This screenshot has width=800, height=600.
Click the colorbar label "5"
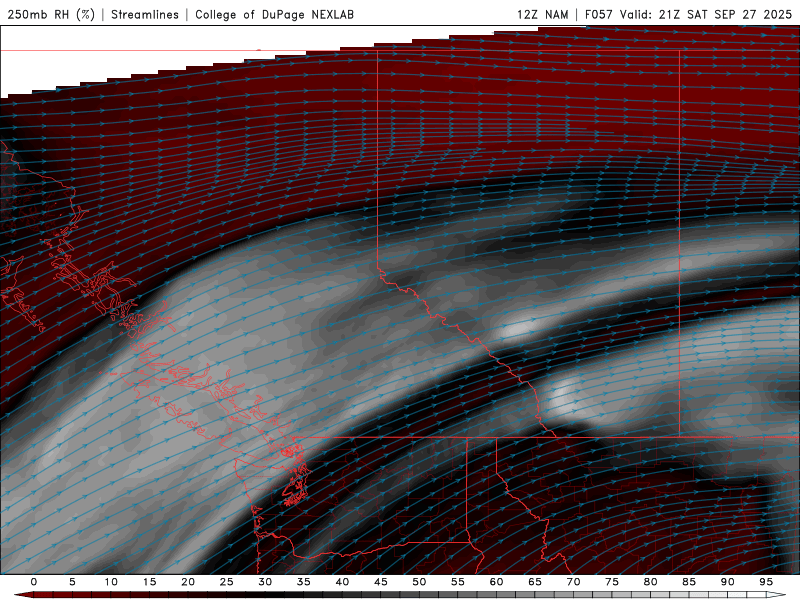(x=72, y=582)
